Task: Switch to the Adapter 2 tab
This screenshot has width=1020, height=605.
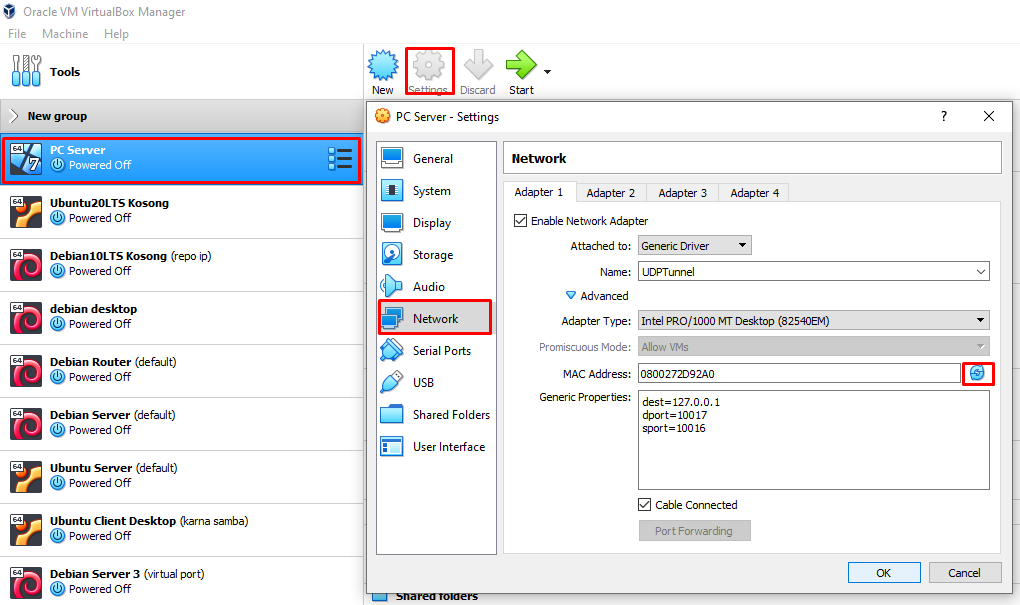Action: 611,192
